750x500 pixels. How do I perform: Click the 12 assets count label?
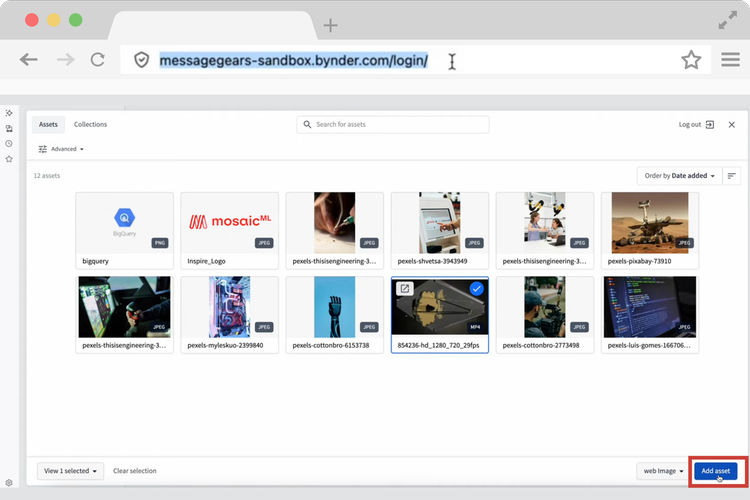(46, 176)
